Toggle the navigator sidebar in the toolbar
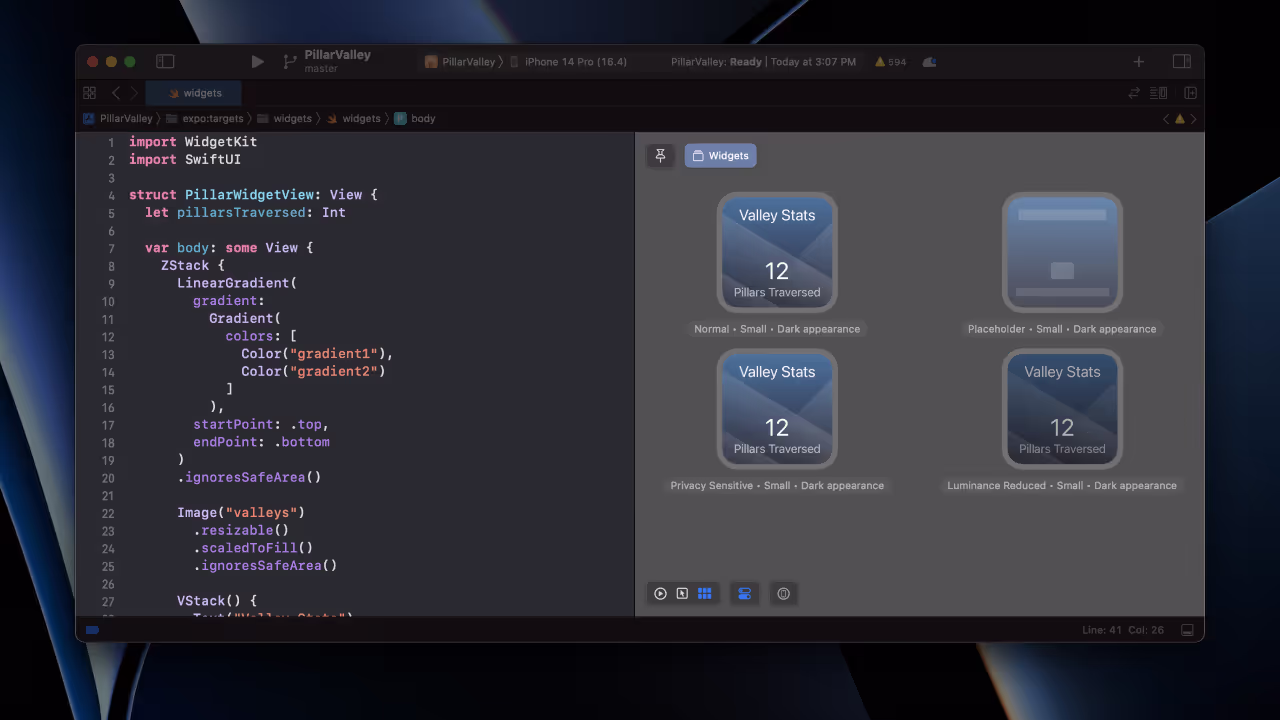Viewport: 1280px width, 720px height. [x=165, y=62]
